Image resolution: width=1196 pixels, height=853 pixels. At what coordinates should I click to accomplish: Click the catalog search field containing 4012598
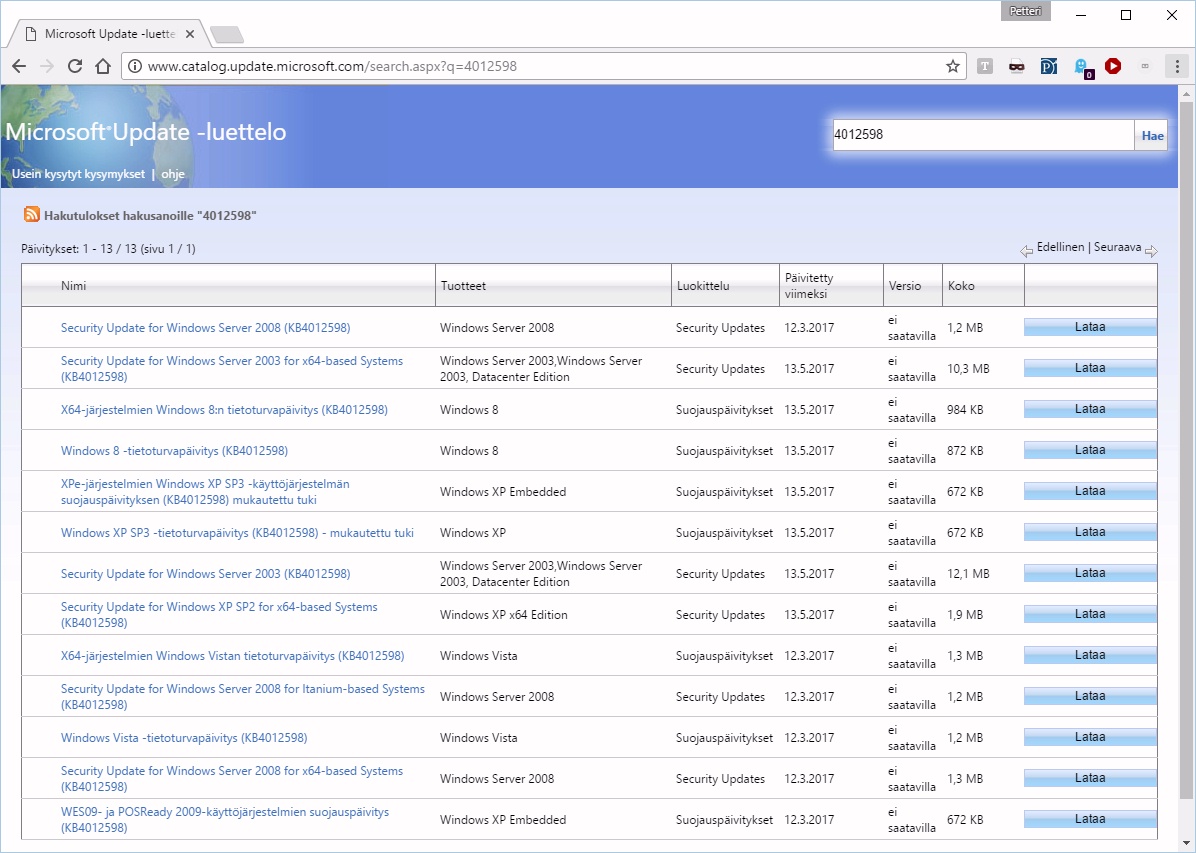click(983, 135)
